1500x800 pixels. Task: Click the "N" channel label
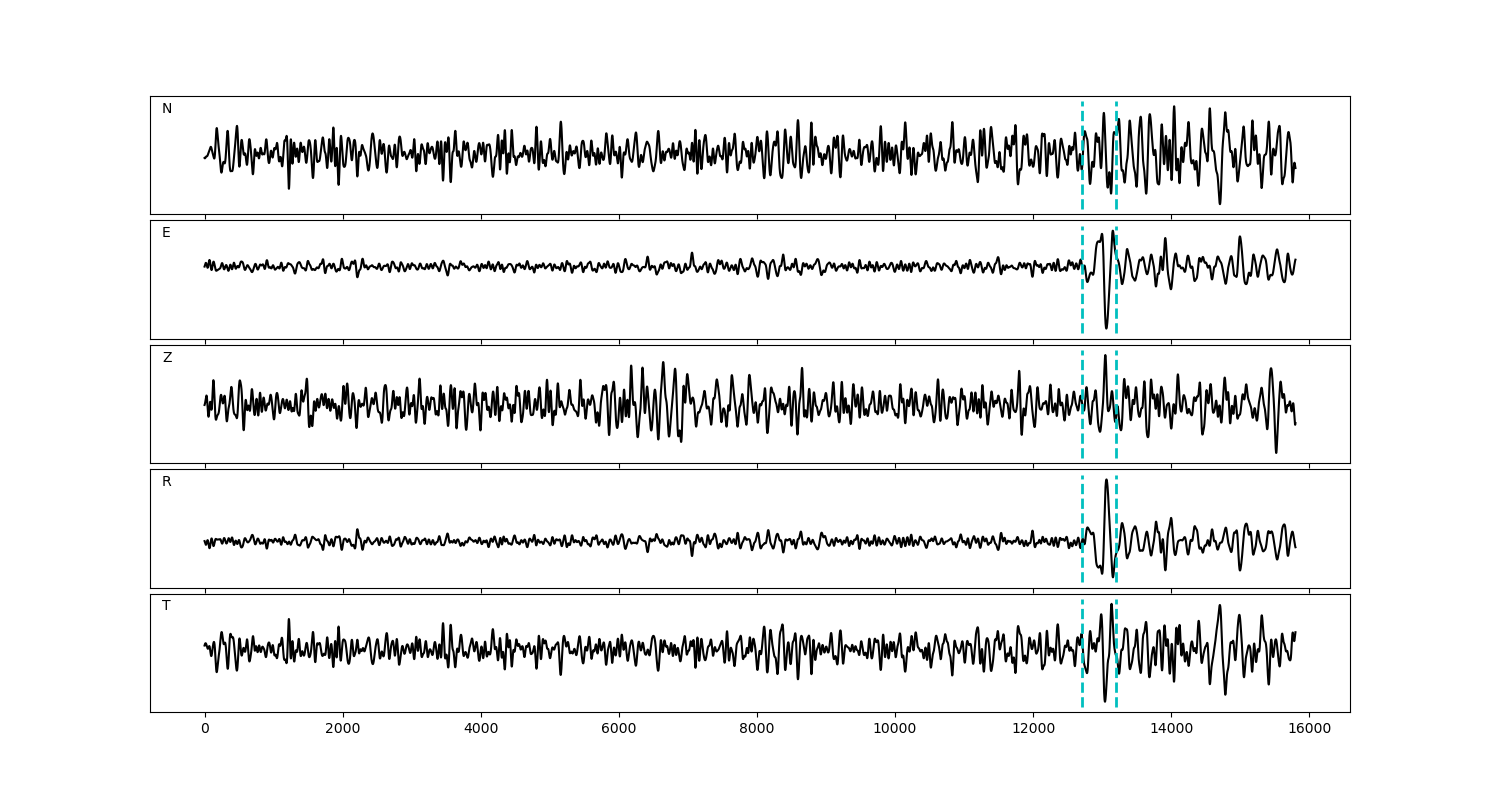point(167,109)
